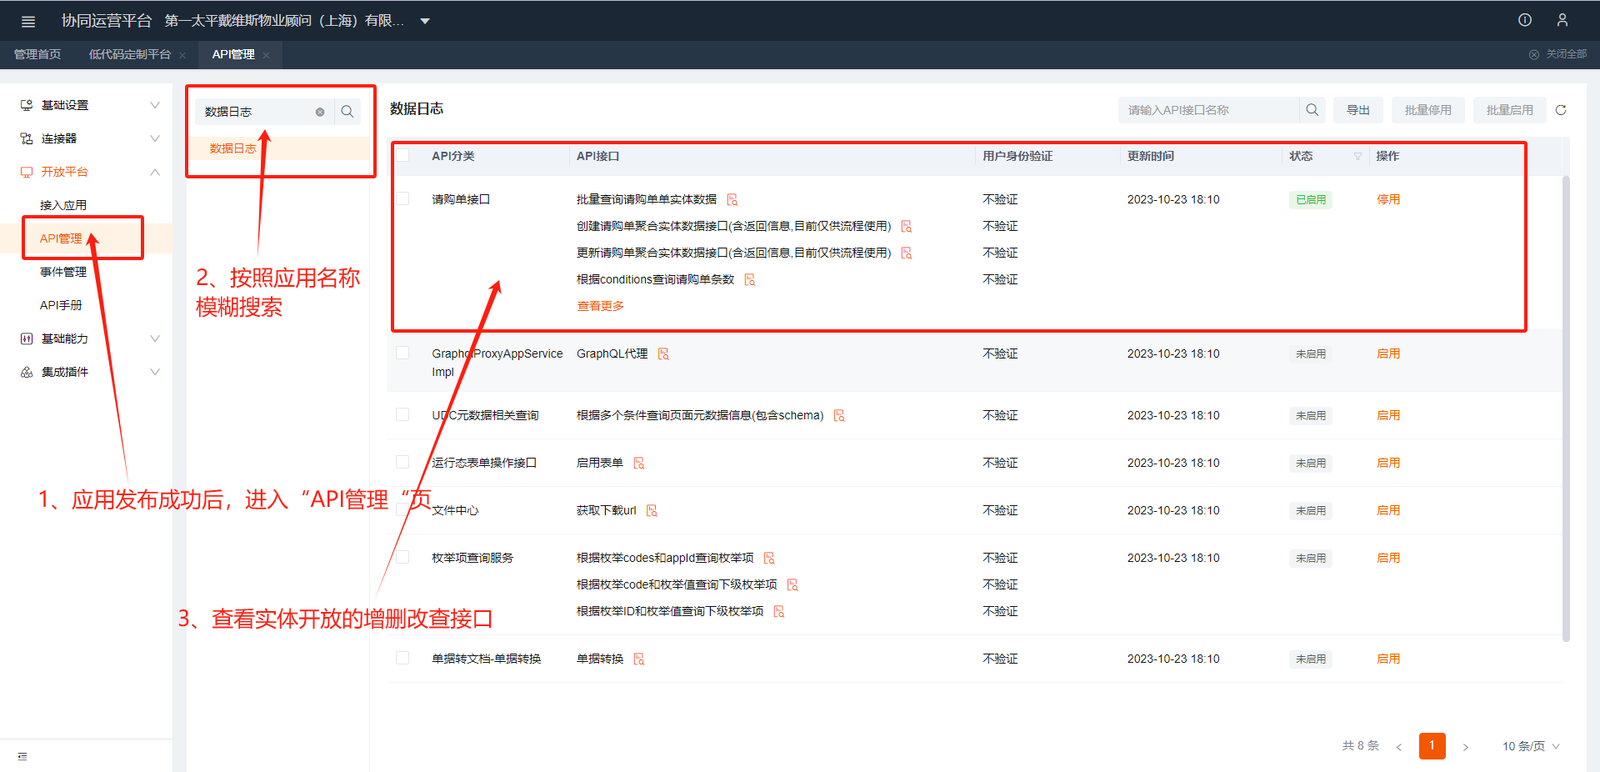Click the search icon in the 数据日志 filter box
Viewport: 1600px width, 772px height.
point(347,112)
